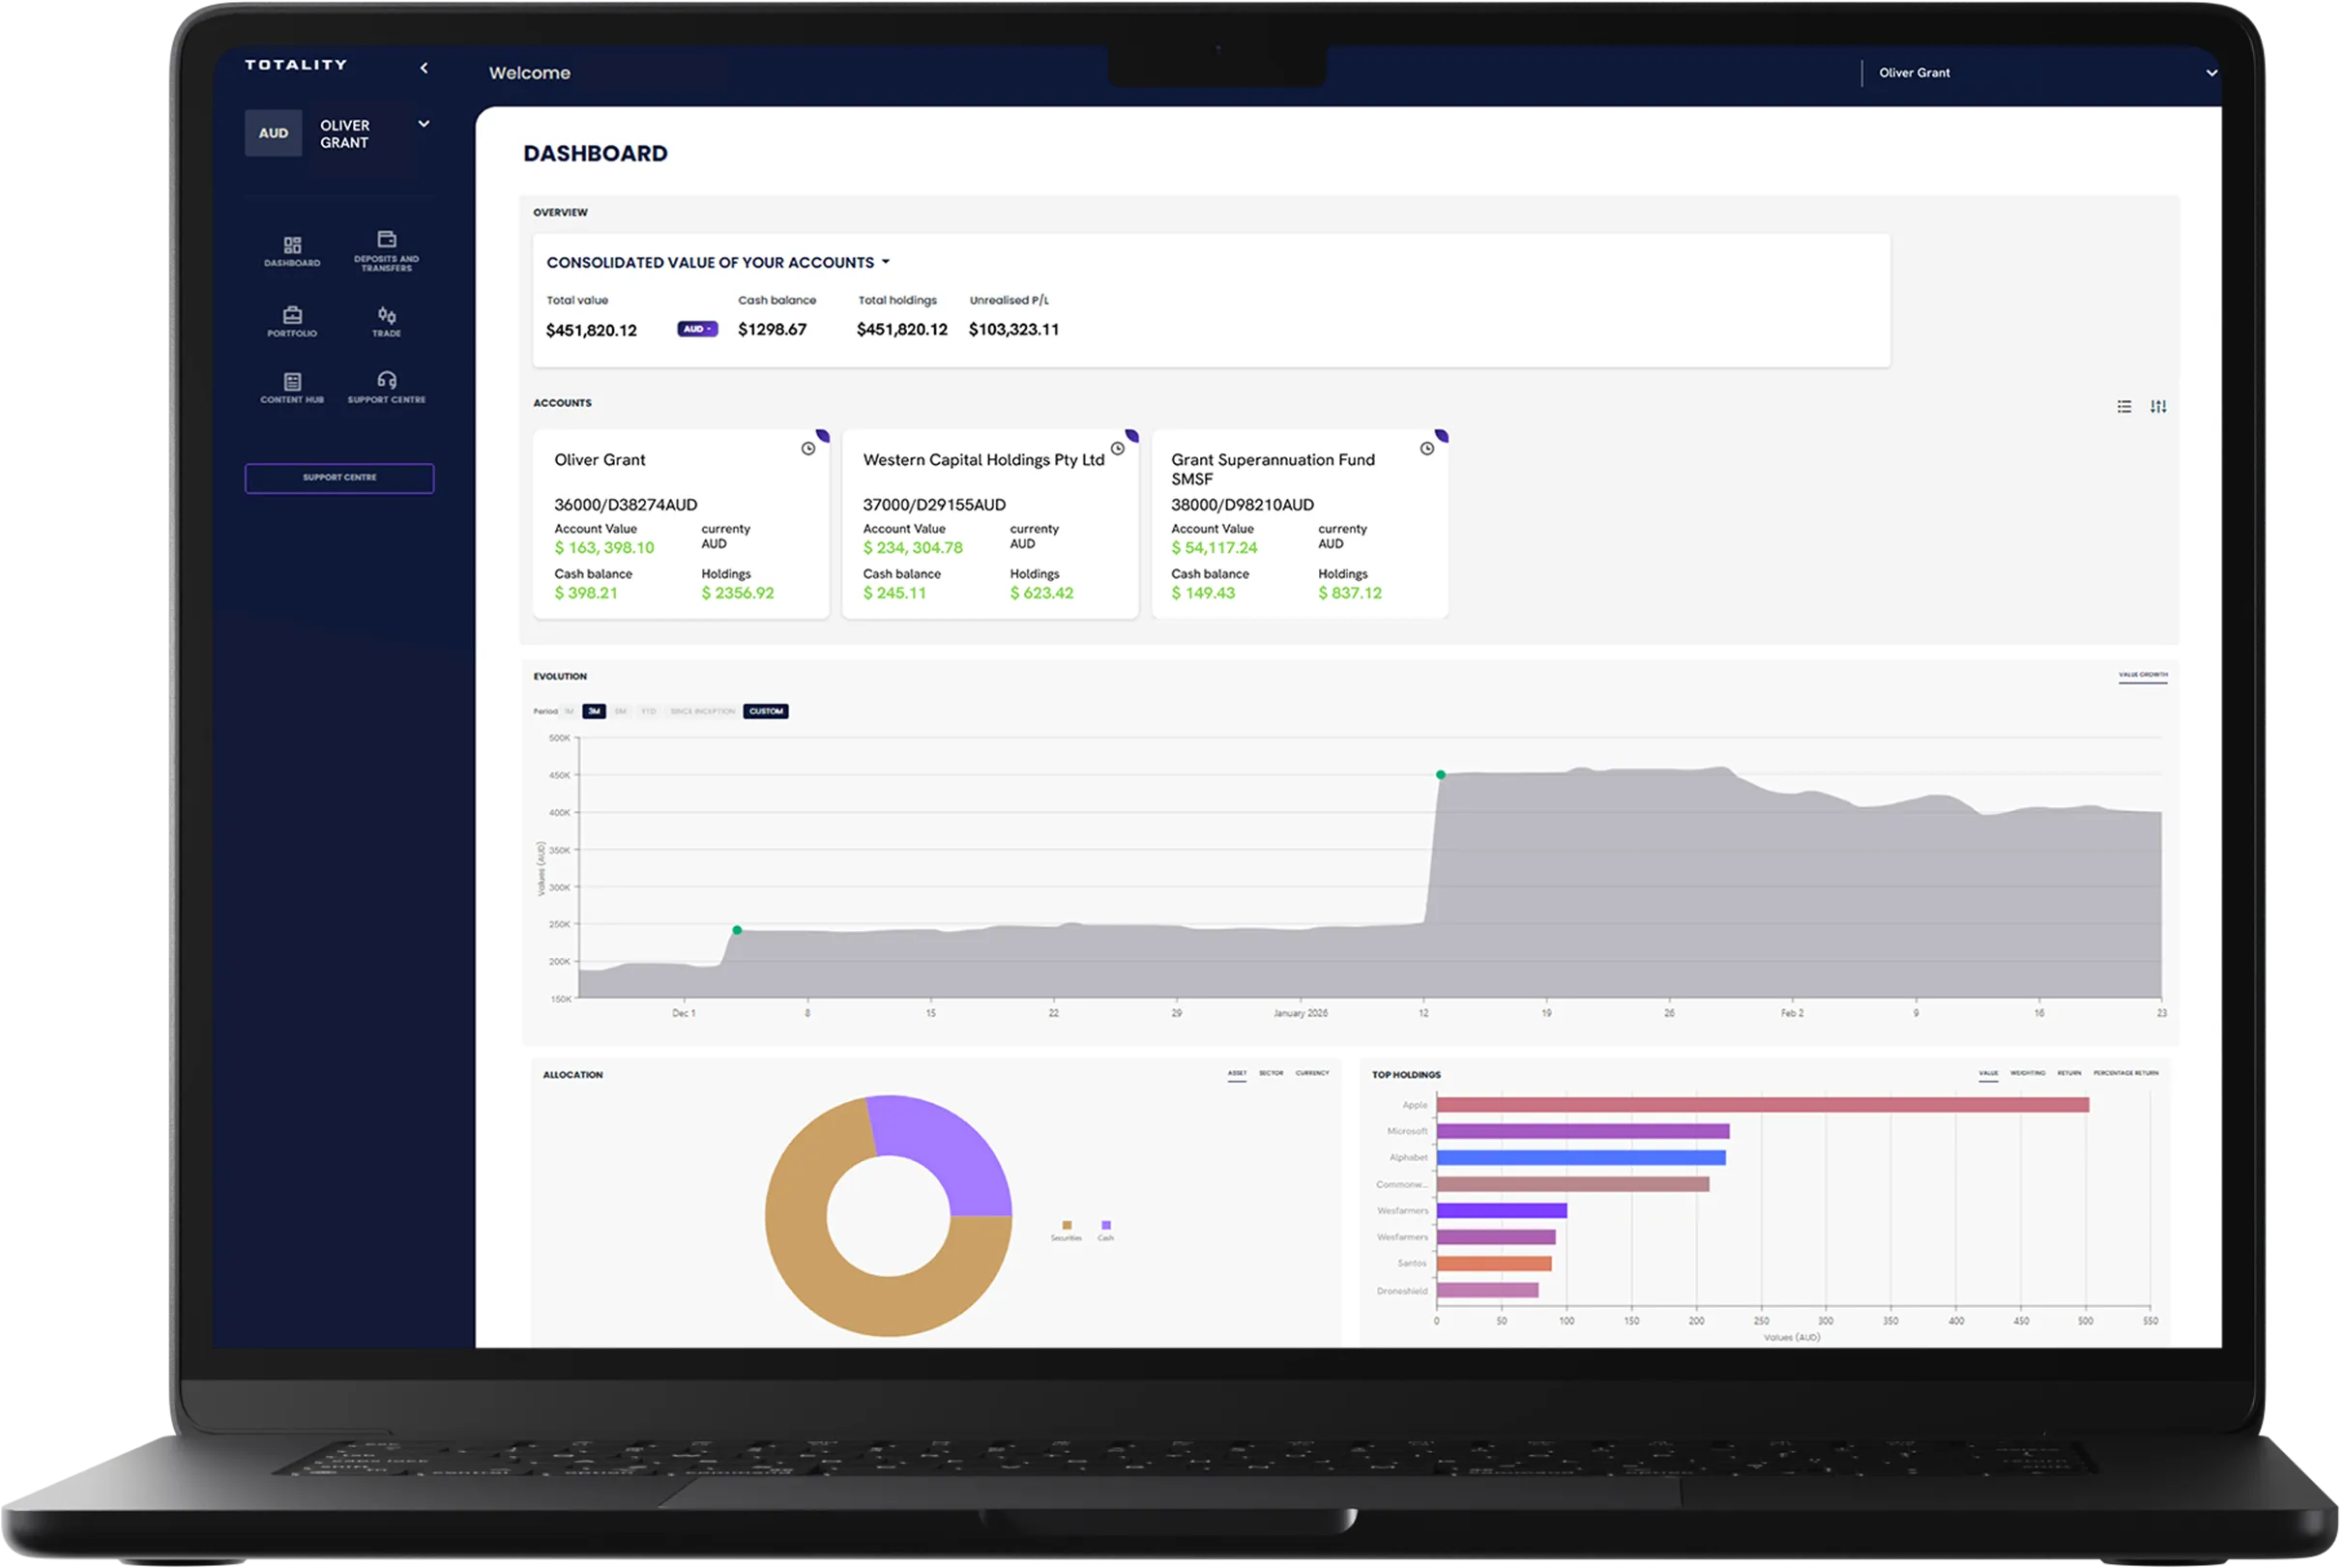Image resolution: width=2342 pixels, height=1568 pixels.
Task: Select the Custom period toggle
Action: pyautogui.click(x=766, y=712)
